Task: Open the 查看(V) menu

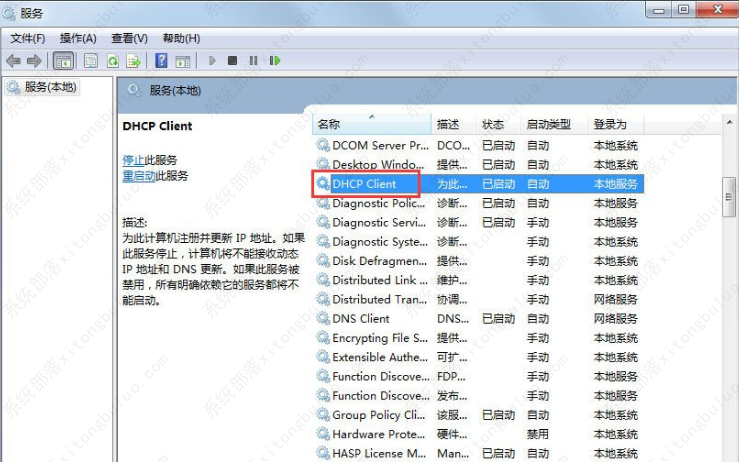Action: (129, 38)
